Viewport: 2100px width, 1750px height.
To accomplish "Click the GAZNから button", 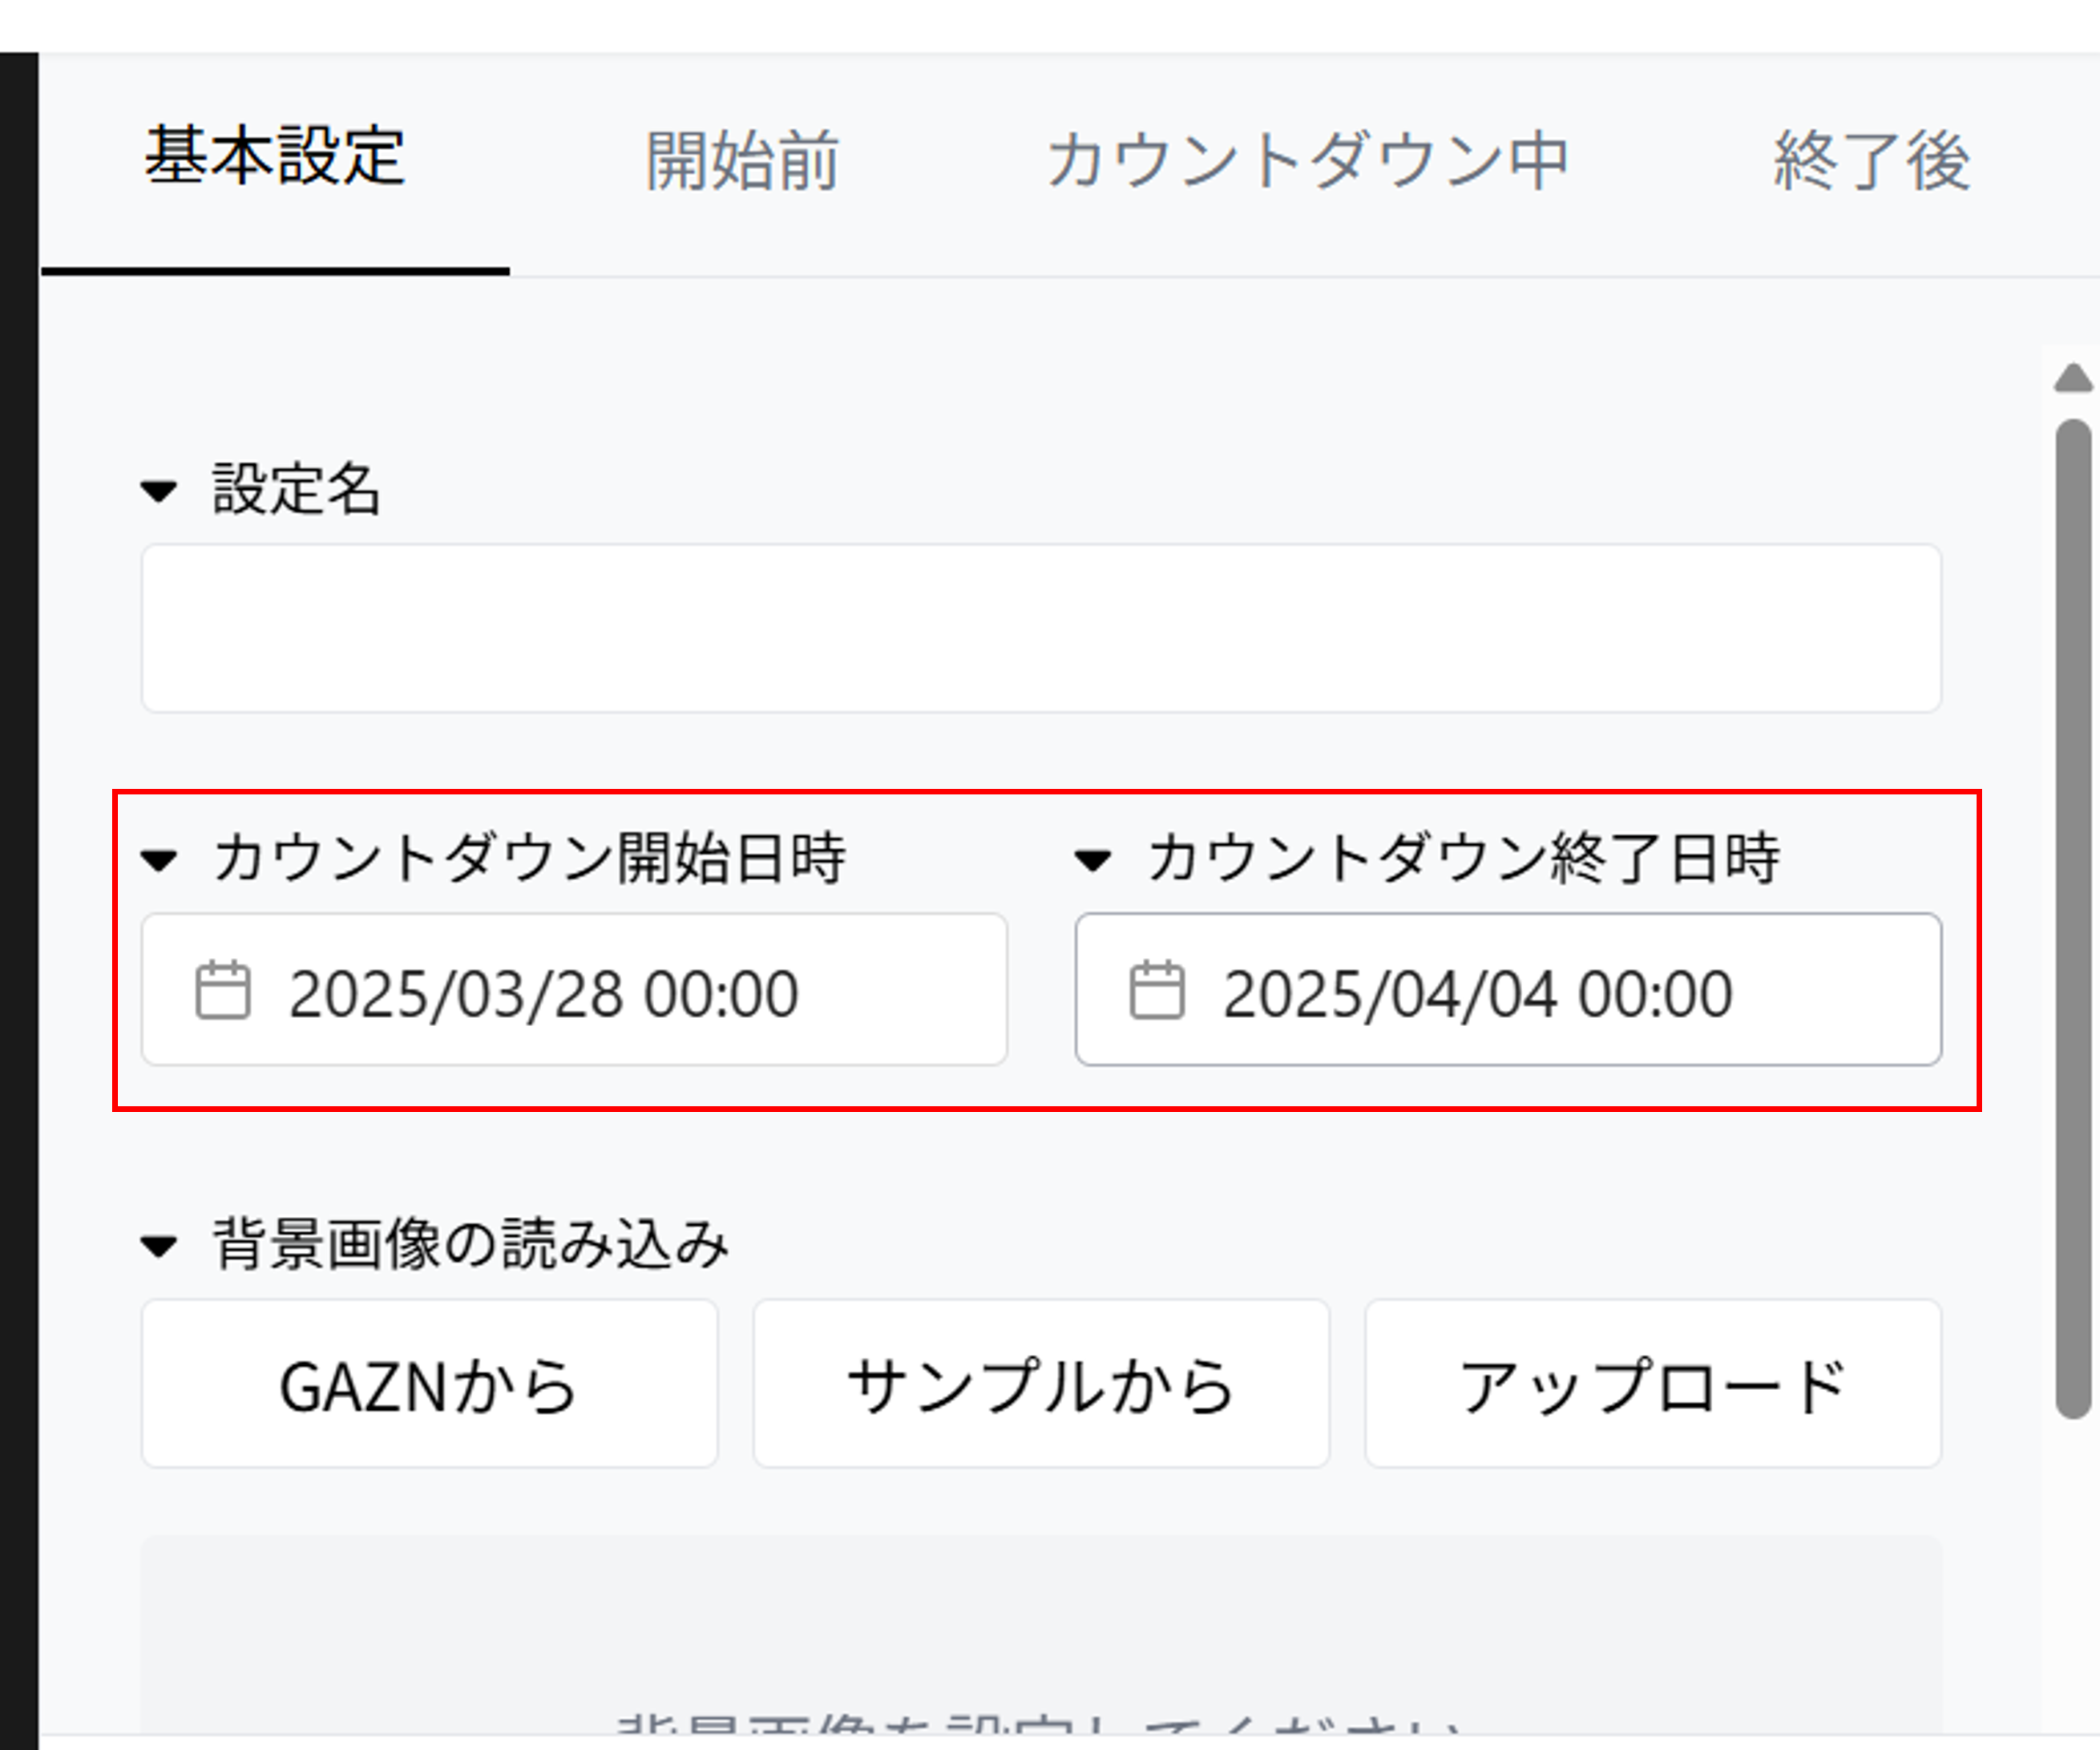I will pyautogui.click(x=429, y=1384).
